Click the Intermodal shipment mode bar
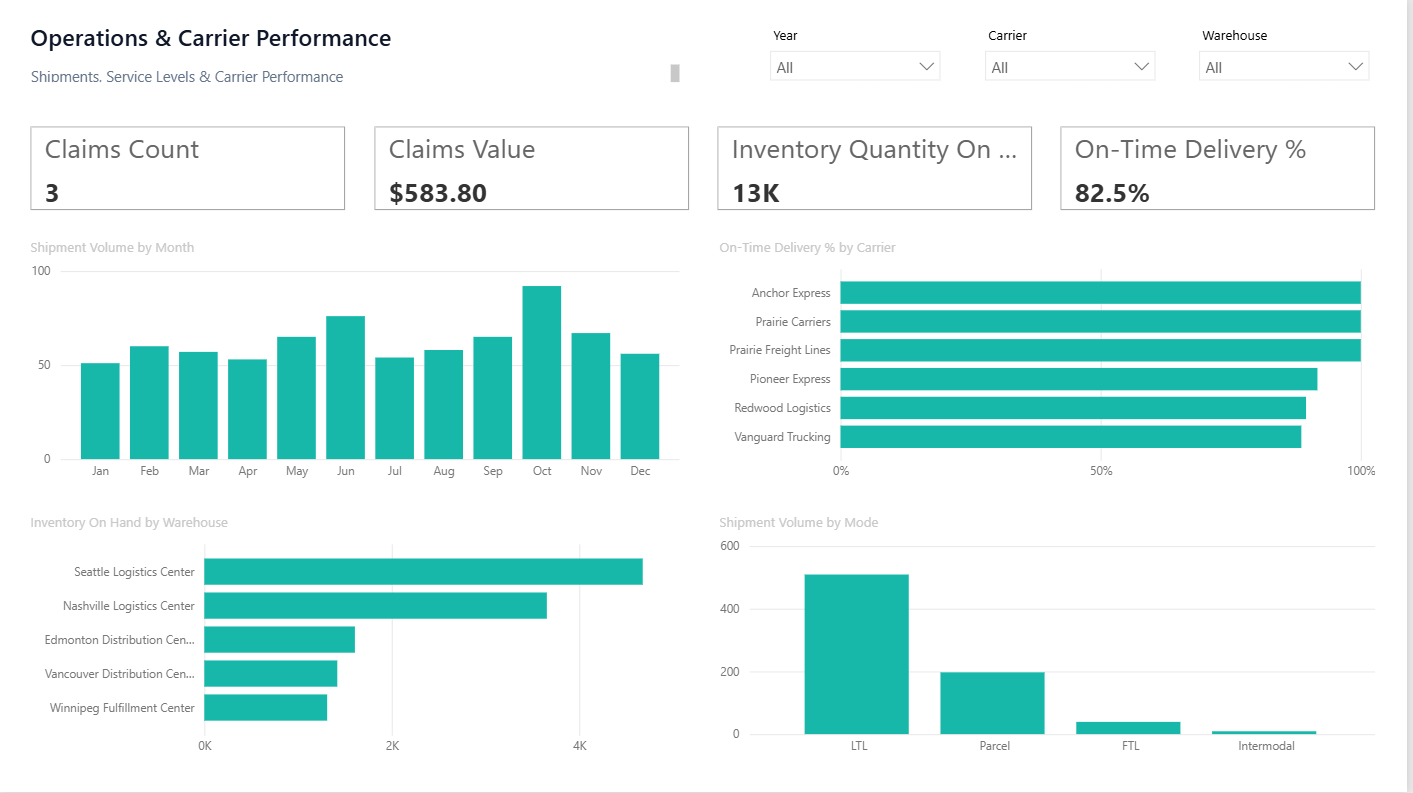This screenshot has height=793, width=1413. pos(1264,732)
